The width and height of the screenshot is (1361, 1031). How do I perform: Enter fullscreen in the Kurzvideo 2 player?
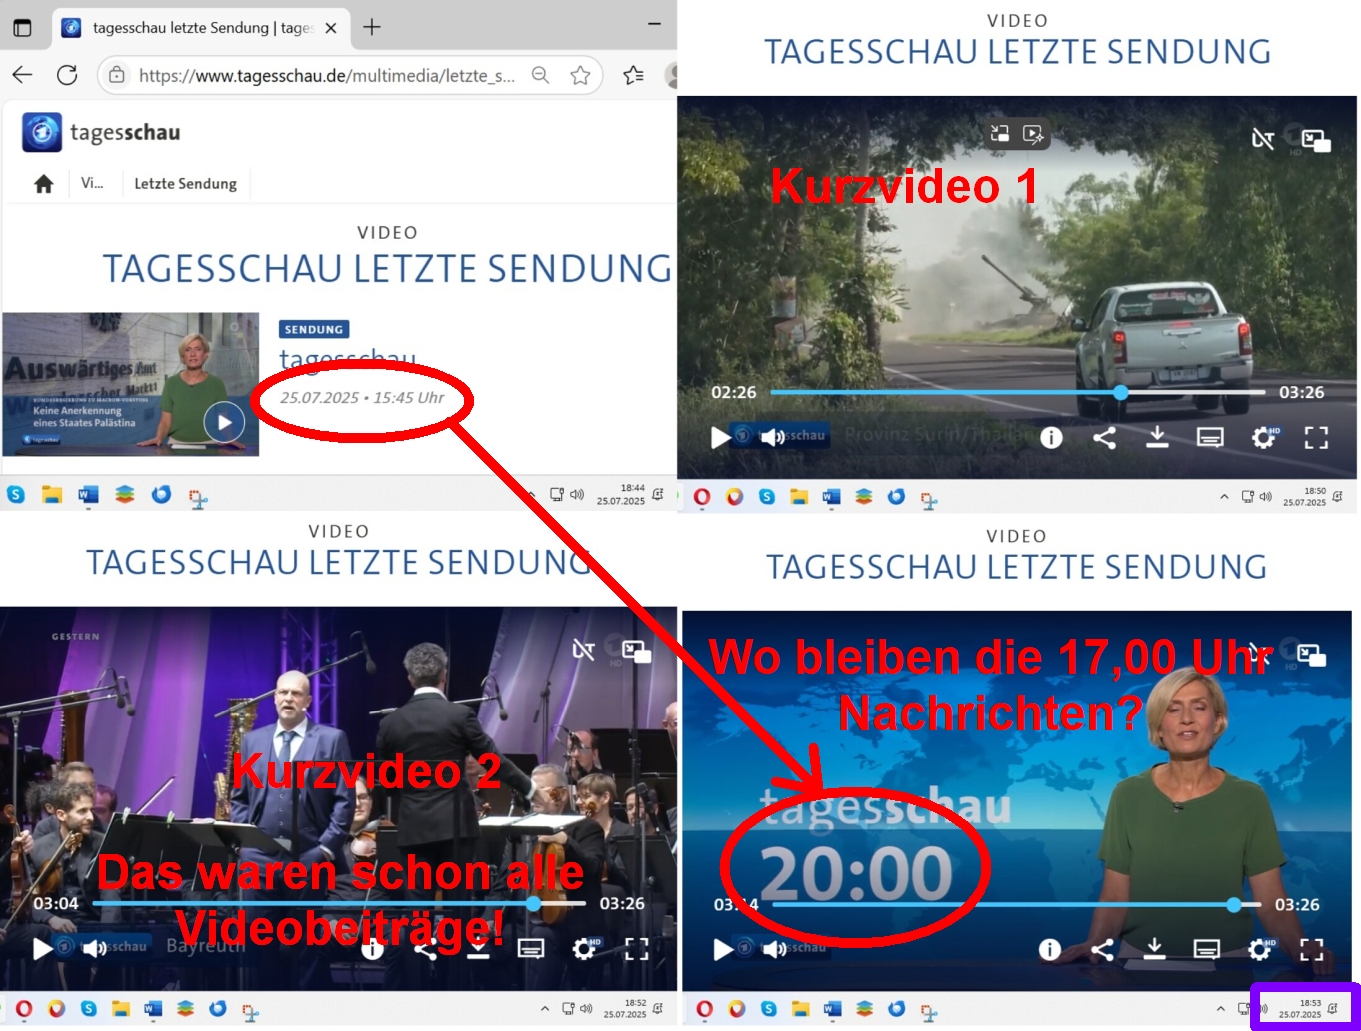pos(636,948)
